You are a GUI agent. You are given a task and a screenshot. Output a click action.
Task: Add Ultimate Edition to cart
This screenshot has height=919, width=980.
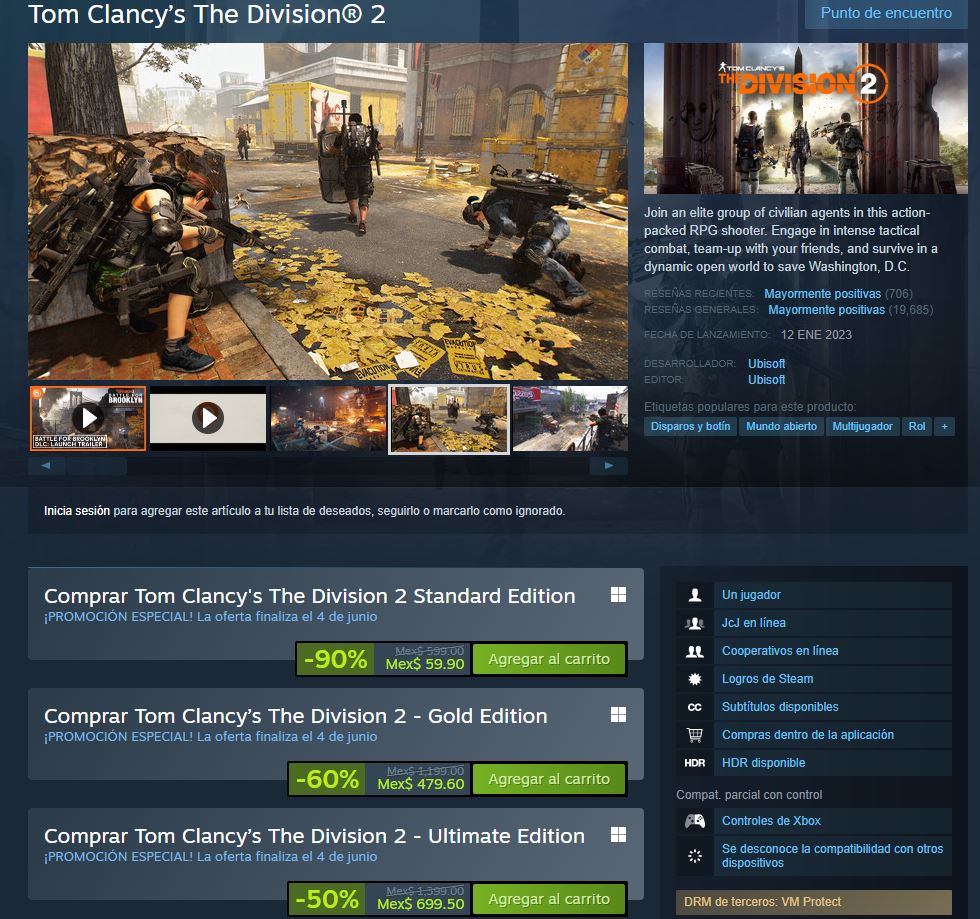549,899
